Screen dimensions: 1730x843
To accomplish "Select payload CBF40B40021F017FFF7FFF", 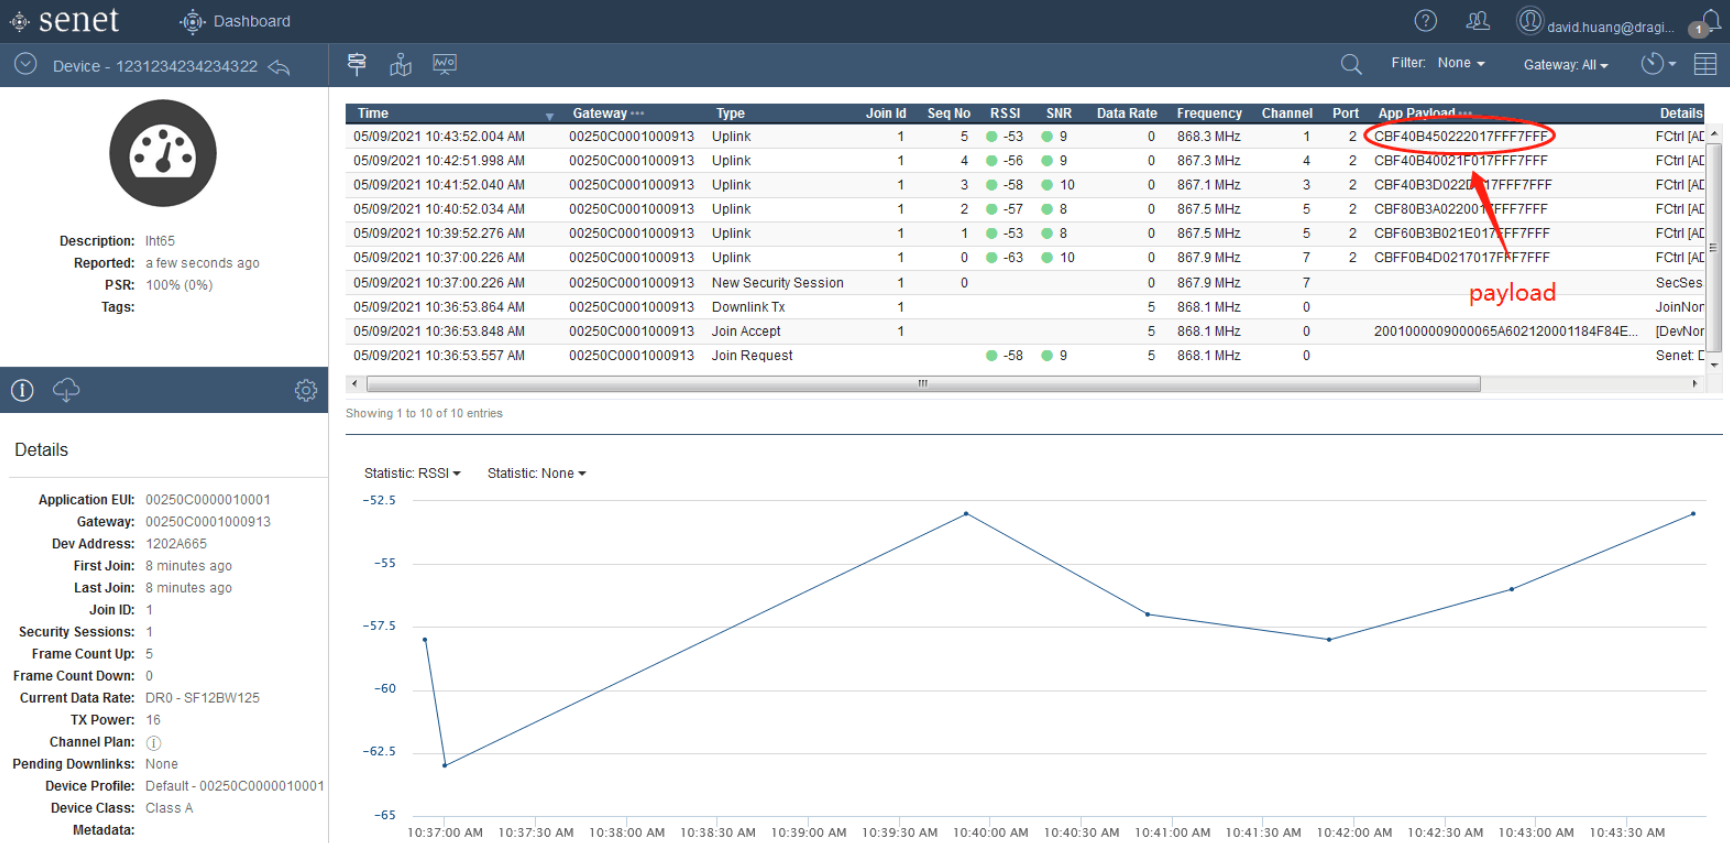I will 1461,160.
